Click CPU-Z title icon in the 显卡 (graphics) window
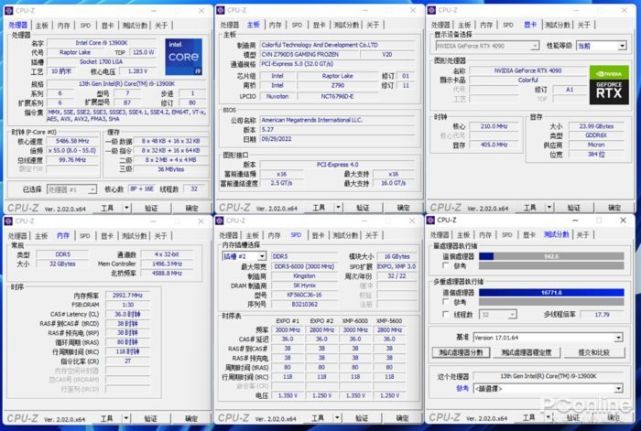Viewport: 641px width, 431px height. point(431,10)
